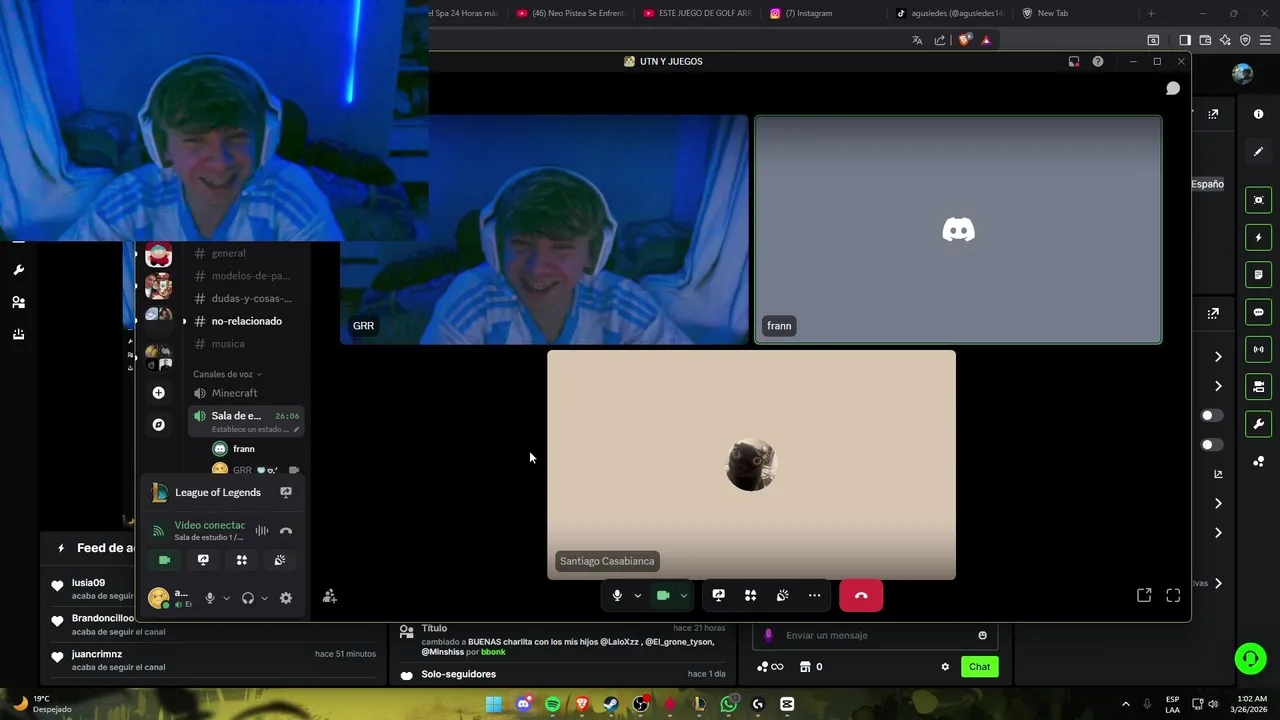Click share icon in browser address bar
This screenshot has height=720, width=1280.
click(x=940, y=40)
